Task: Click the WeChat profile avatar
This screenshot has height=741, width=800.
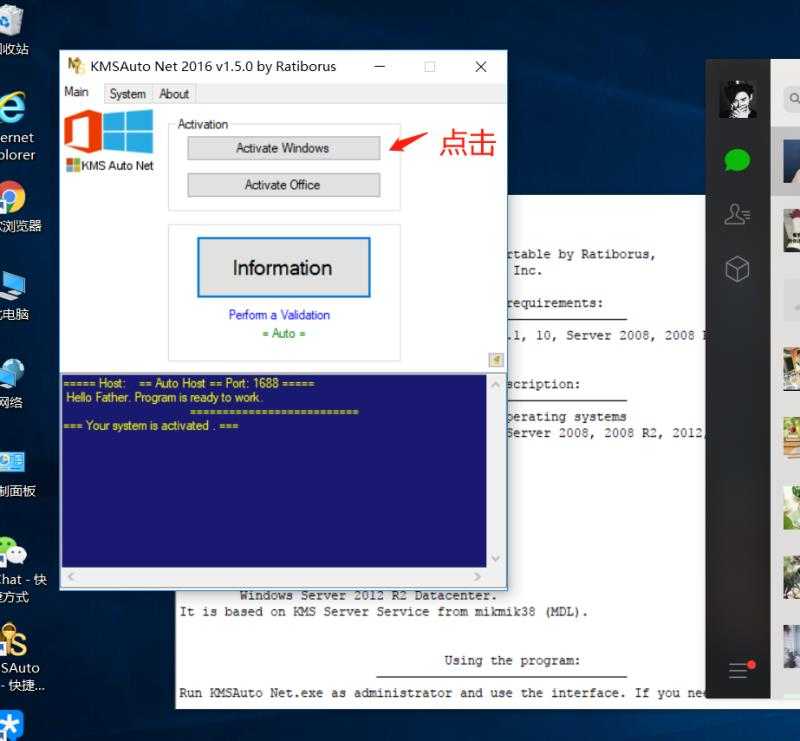Action: tap(737, 99)
